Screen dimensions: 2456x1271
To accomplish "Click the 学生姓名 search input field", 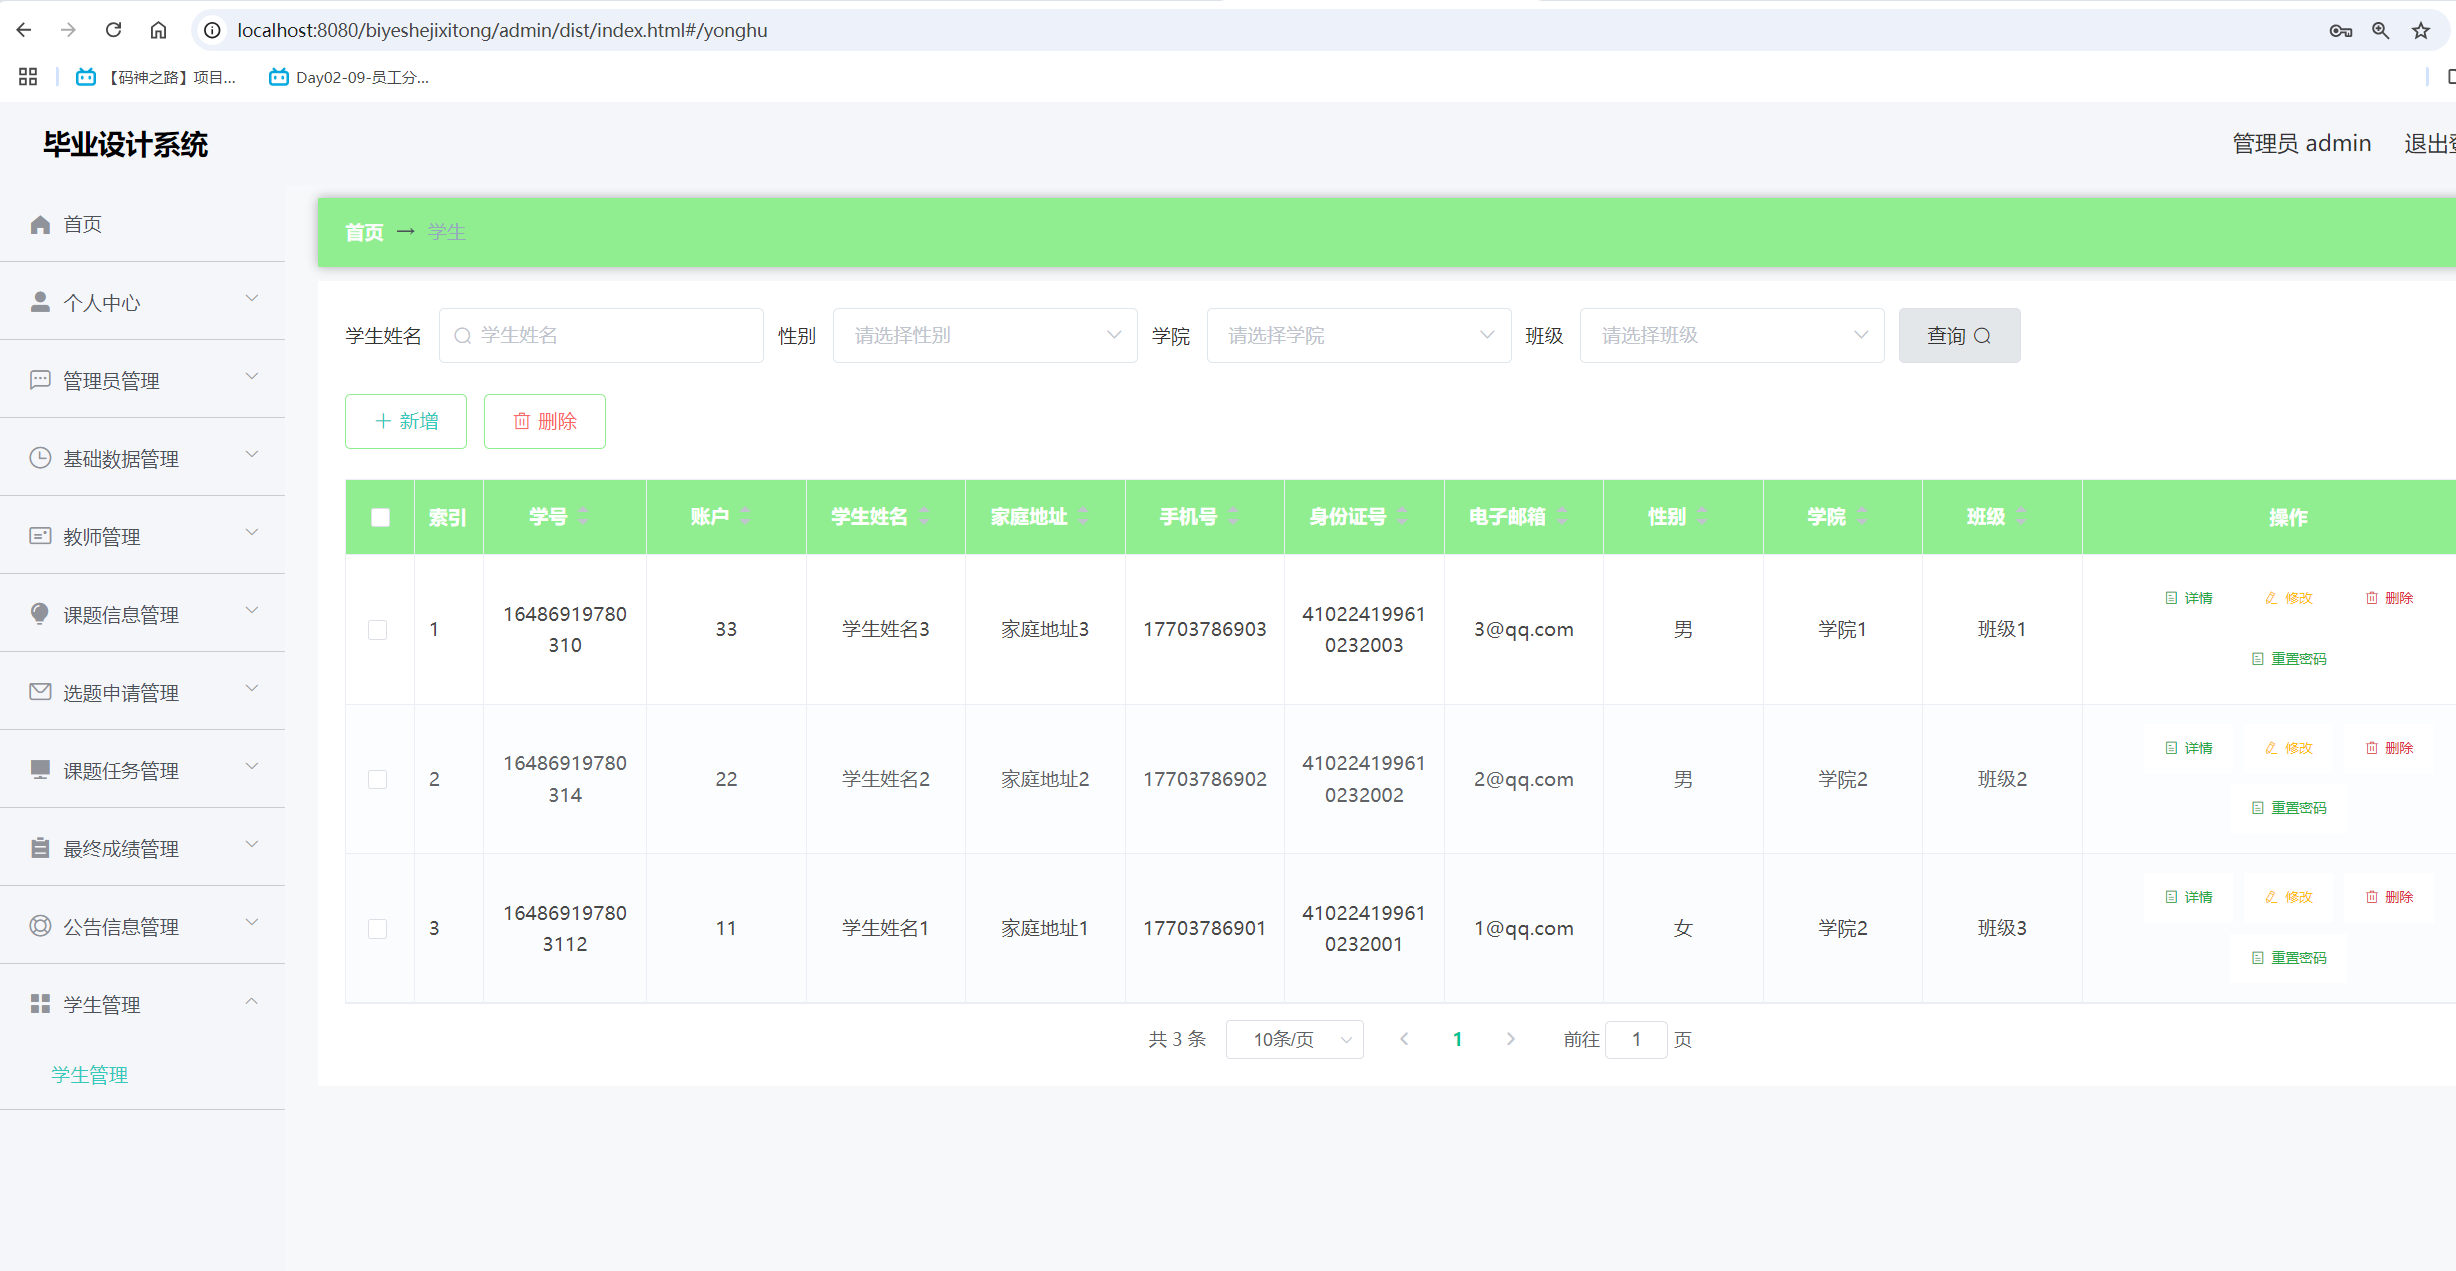I will [610, 335].
